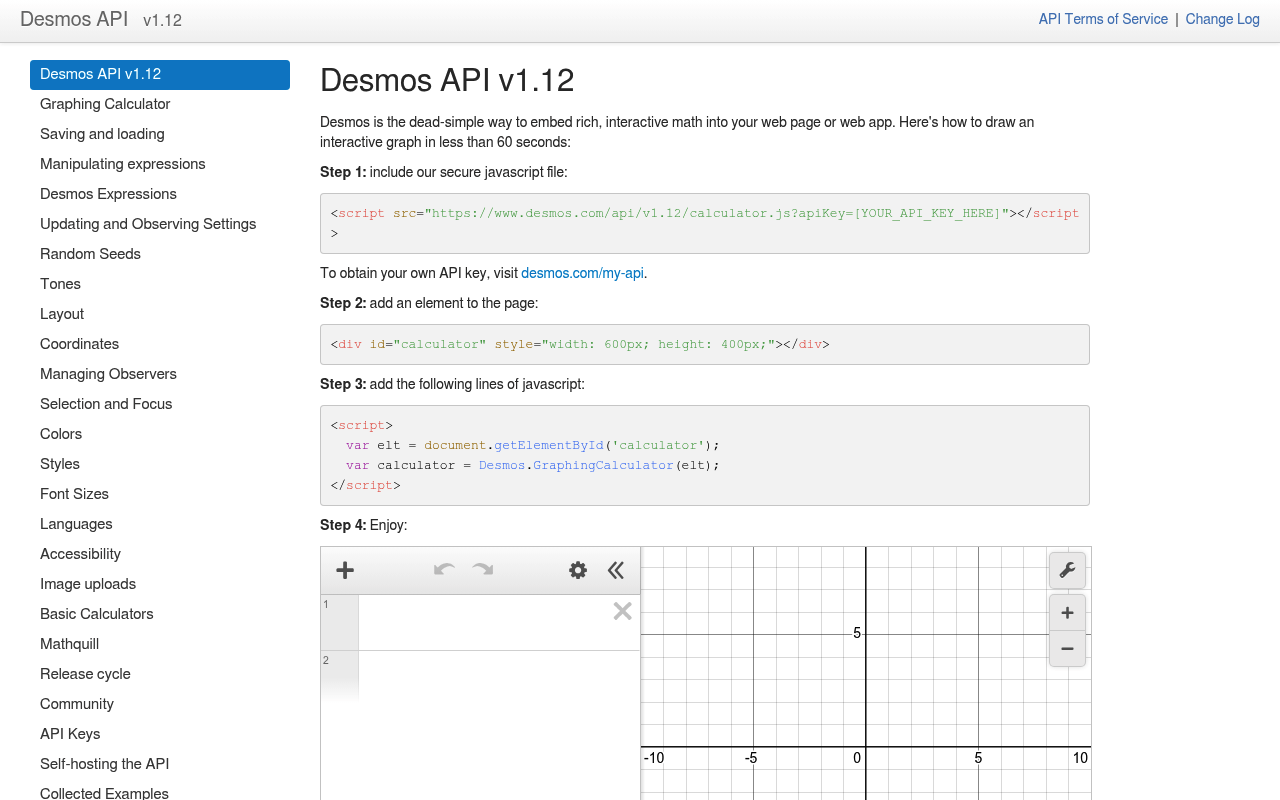Visit the desmos.com/my-api link
This screenshot has width=1280, height=800.
tap(582, 273)
